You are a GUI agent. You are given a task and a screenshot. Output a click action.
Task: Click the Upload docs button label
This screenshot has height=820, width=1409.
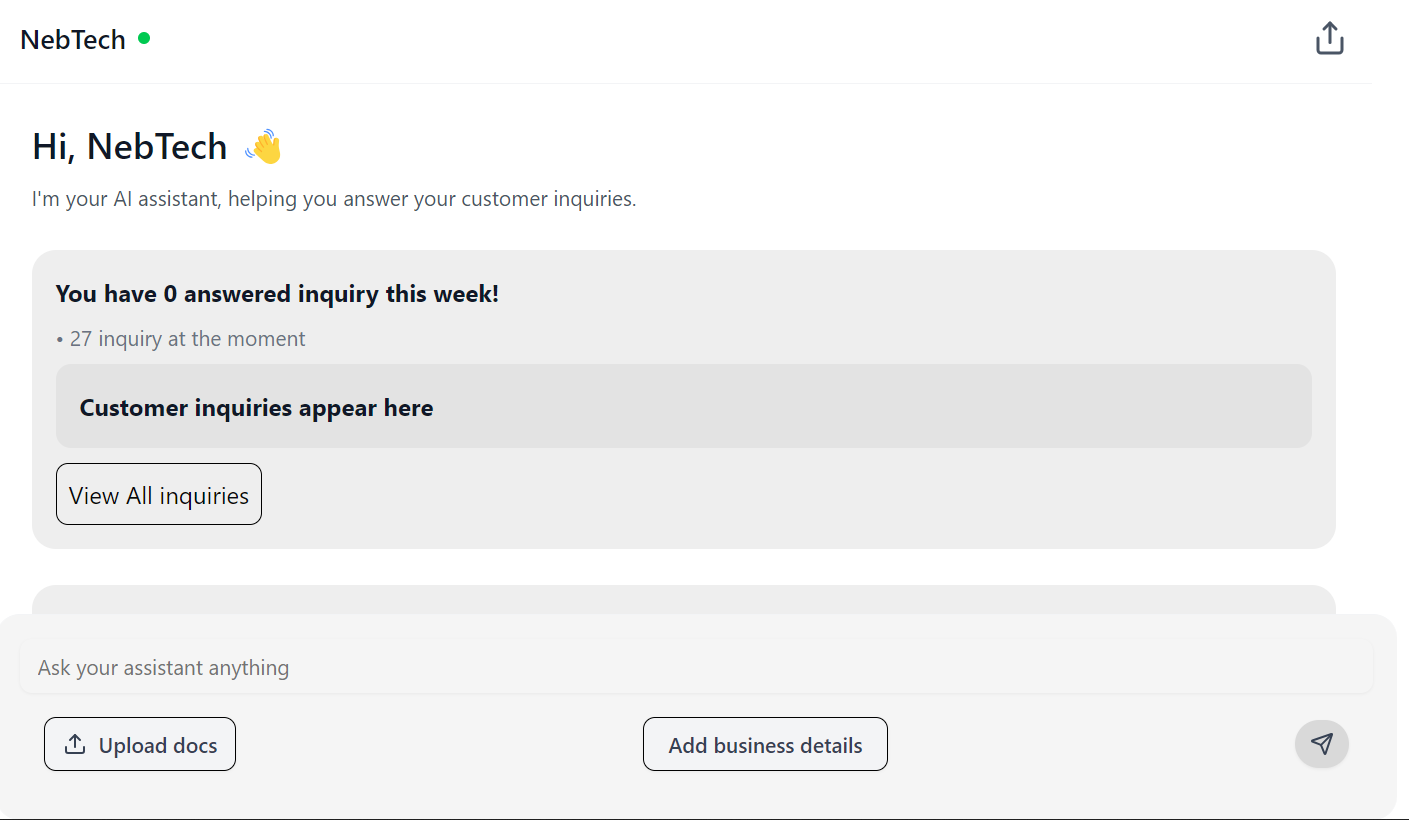pyautogui.click(x=158, y=745)
